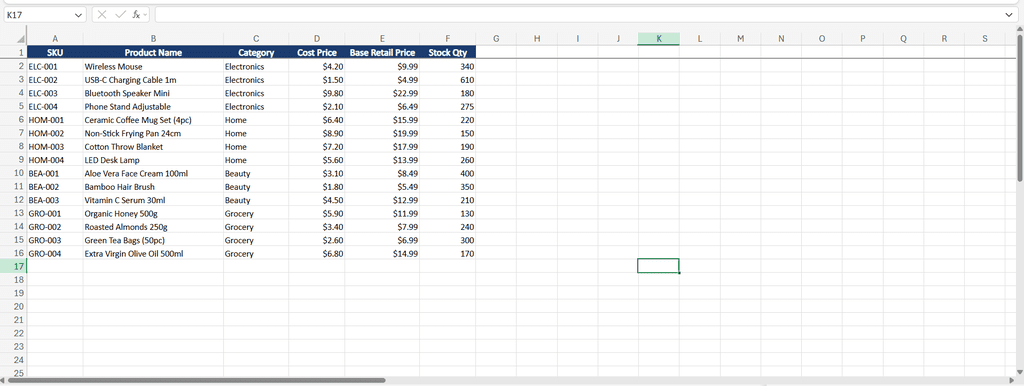Select the $22.99 Base Retail Price cell
This screenshot has width=1024, height=386.
(382, 93)
